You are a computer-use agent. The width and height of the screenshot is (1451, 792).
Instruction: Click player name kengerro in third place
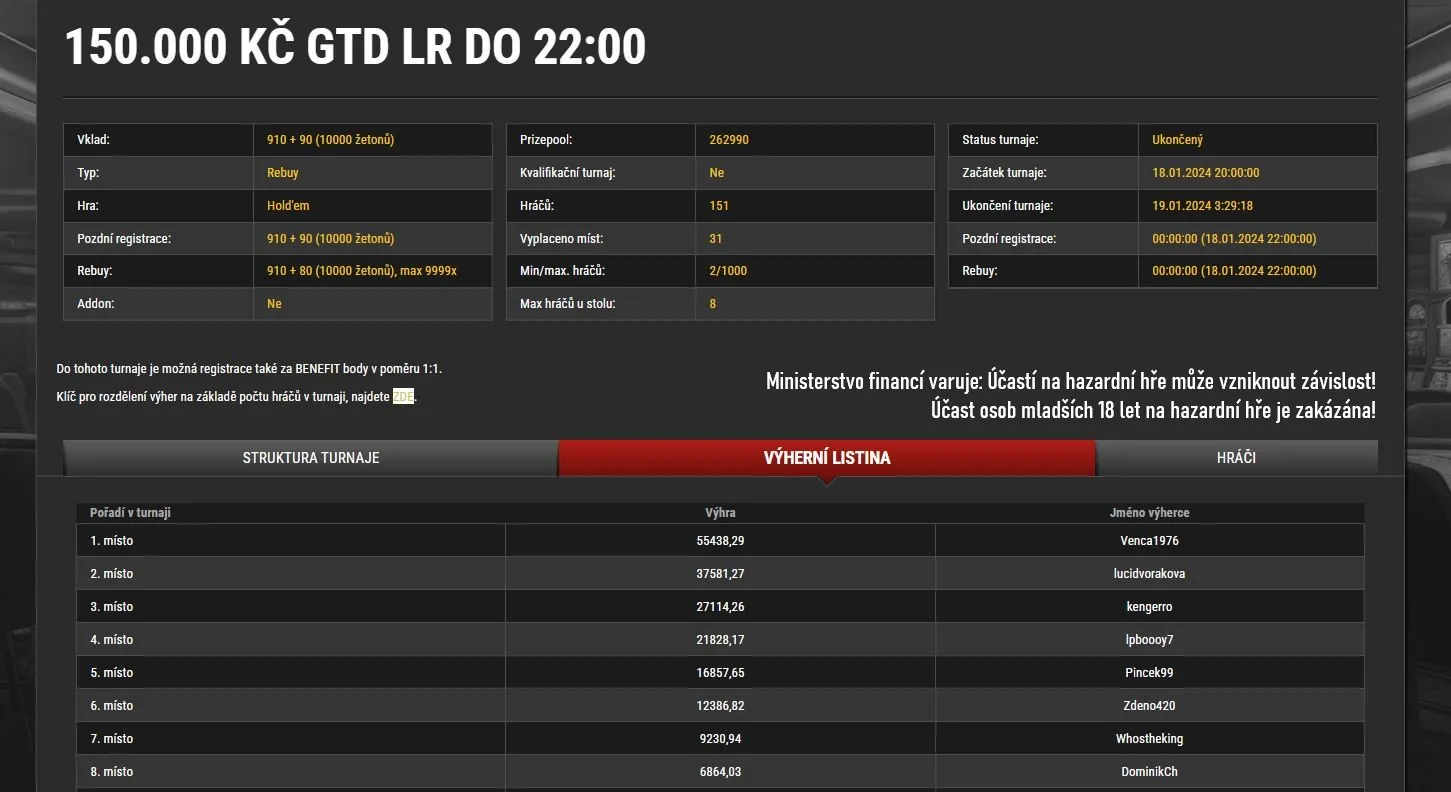click(1149, 607)
